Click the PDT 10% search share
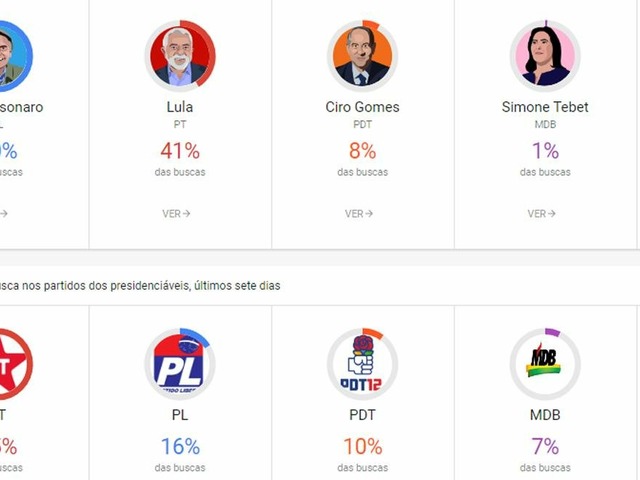640x480 pixels. pos(362,446)
